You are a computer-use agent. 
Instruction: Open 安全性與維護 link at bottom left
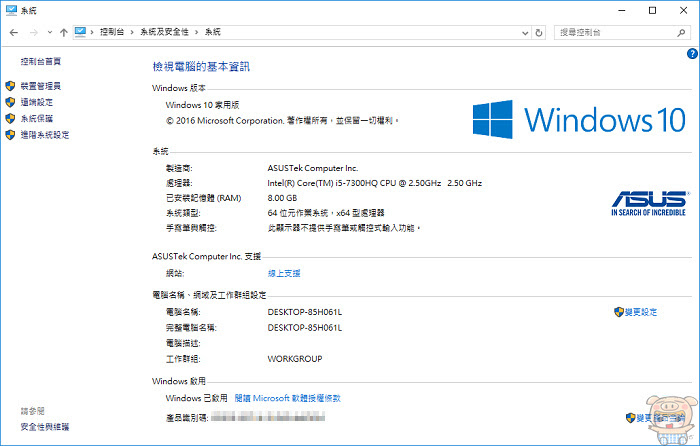[x=45, y=427]
